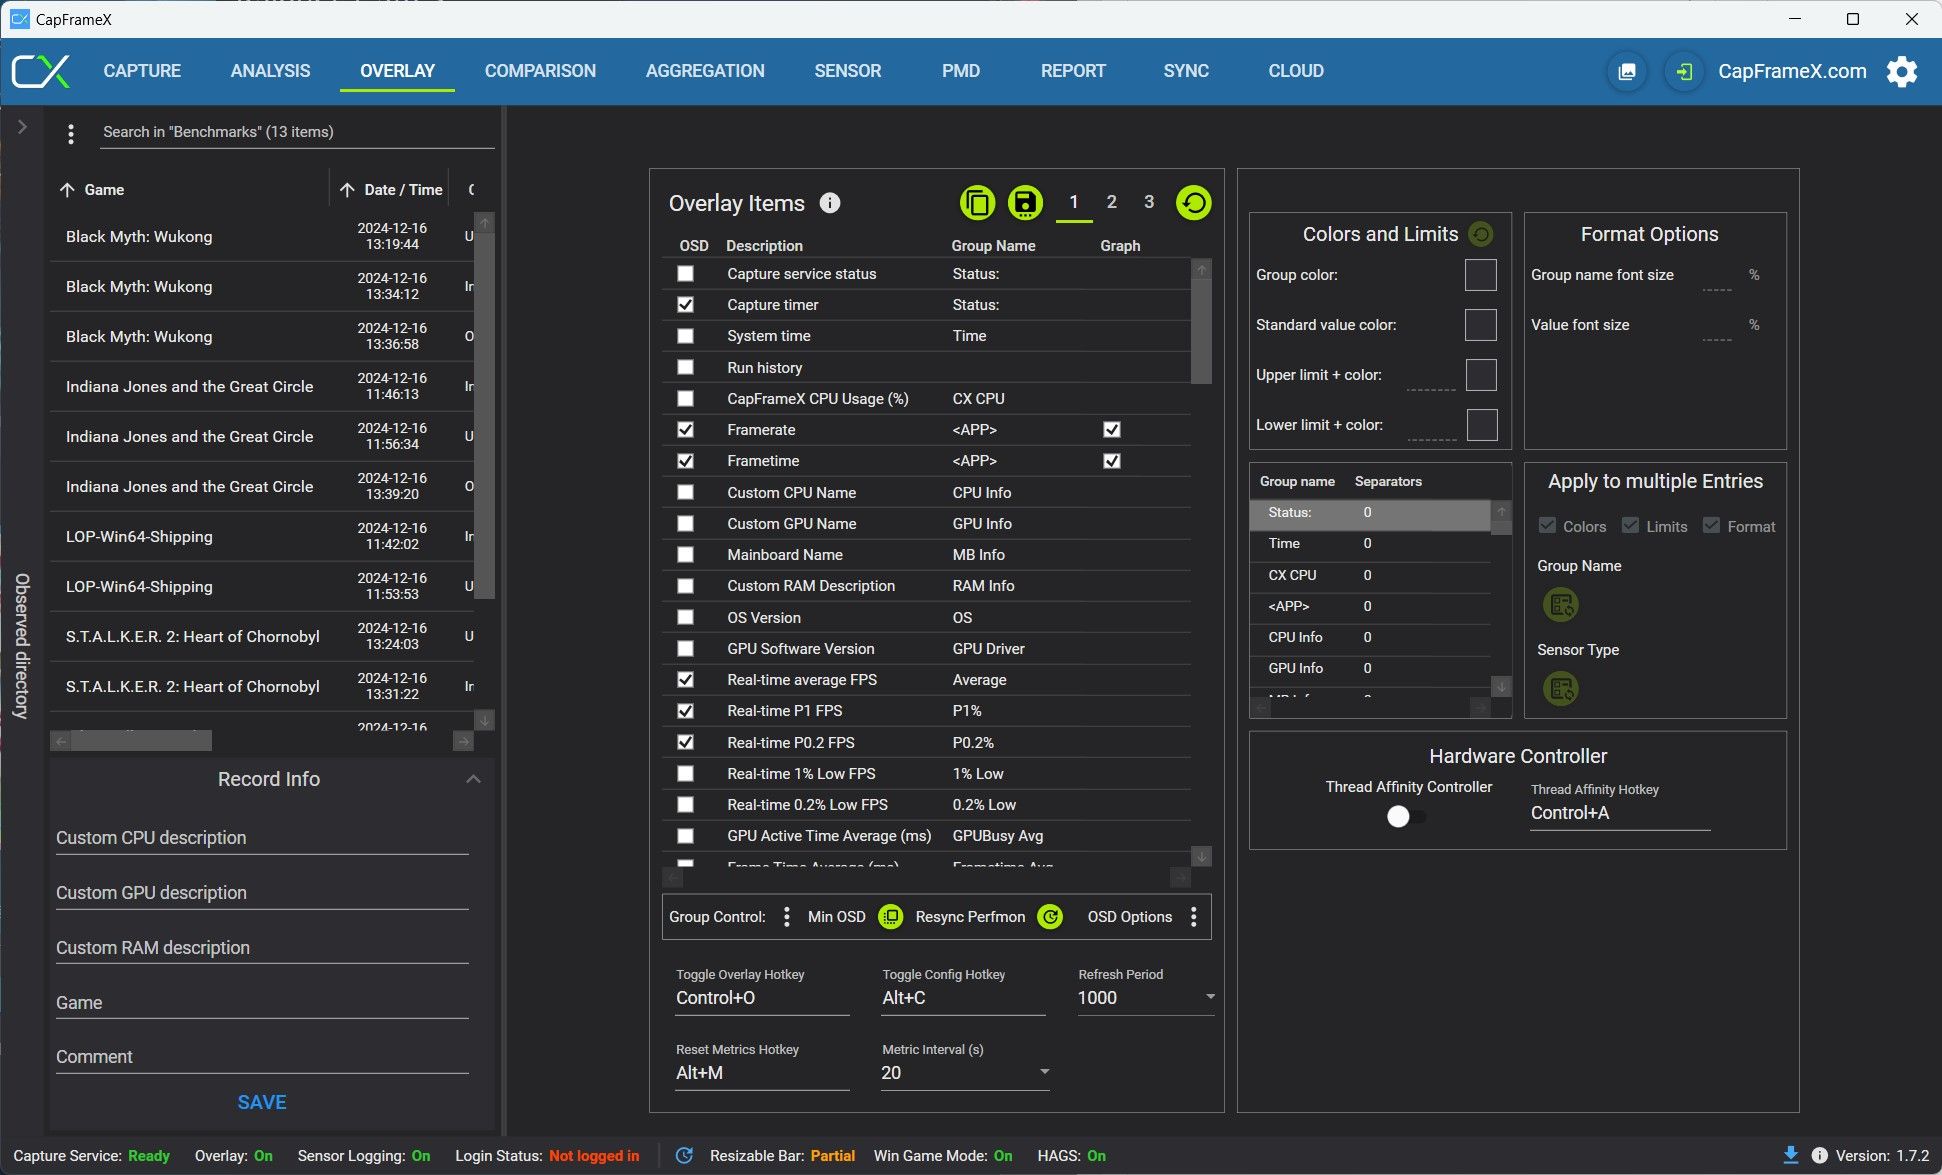Open the CapFrameX.com link
This screenshot has width=1942, height=1175.
tap(1792, 71)
